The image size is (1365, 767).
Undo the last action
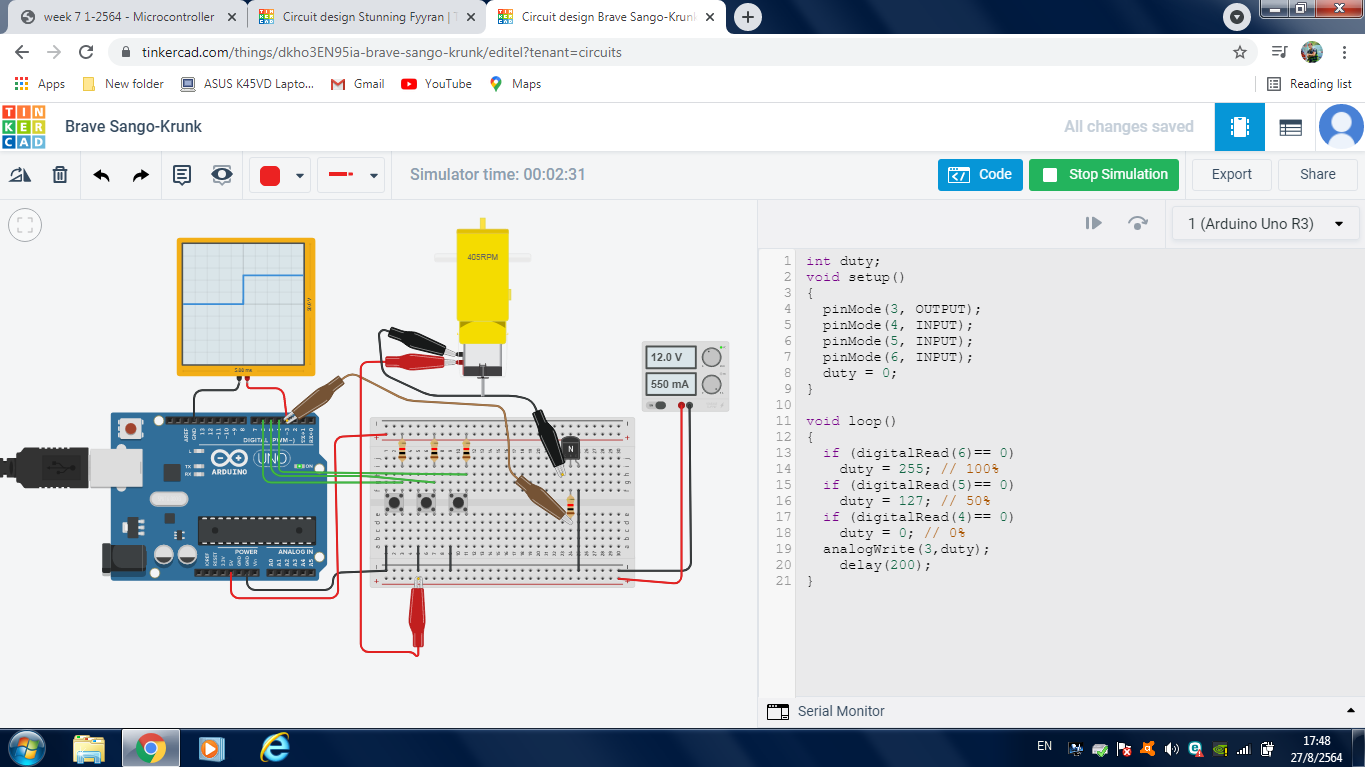(x=101, y=175)
